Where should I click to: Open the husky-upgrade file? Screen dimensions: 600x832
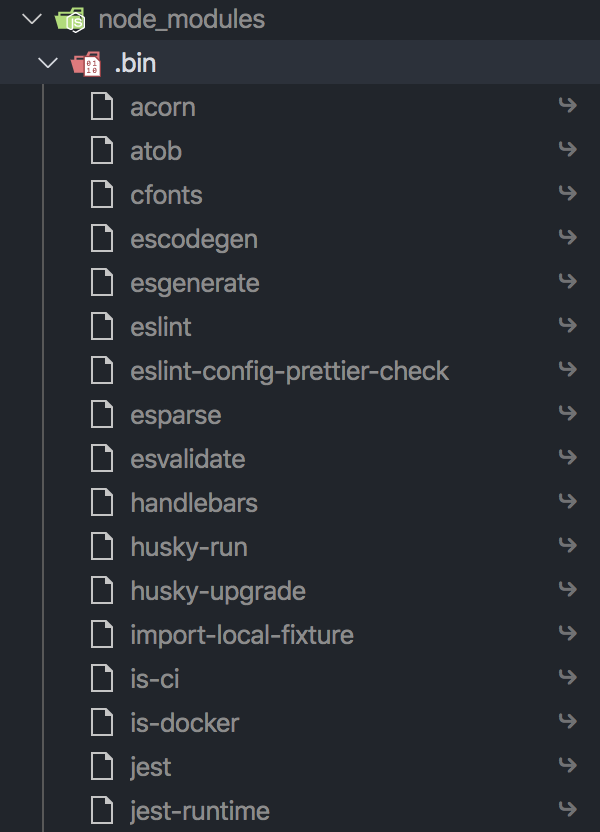pos(300,591)
